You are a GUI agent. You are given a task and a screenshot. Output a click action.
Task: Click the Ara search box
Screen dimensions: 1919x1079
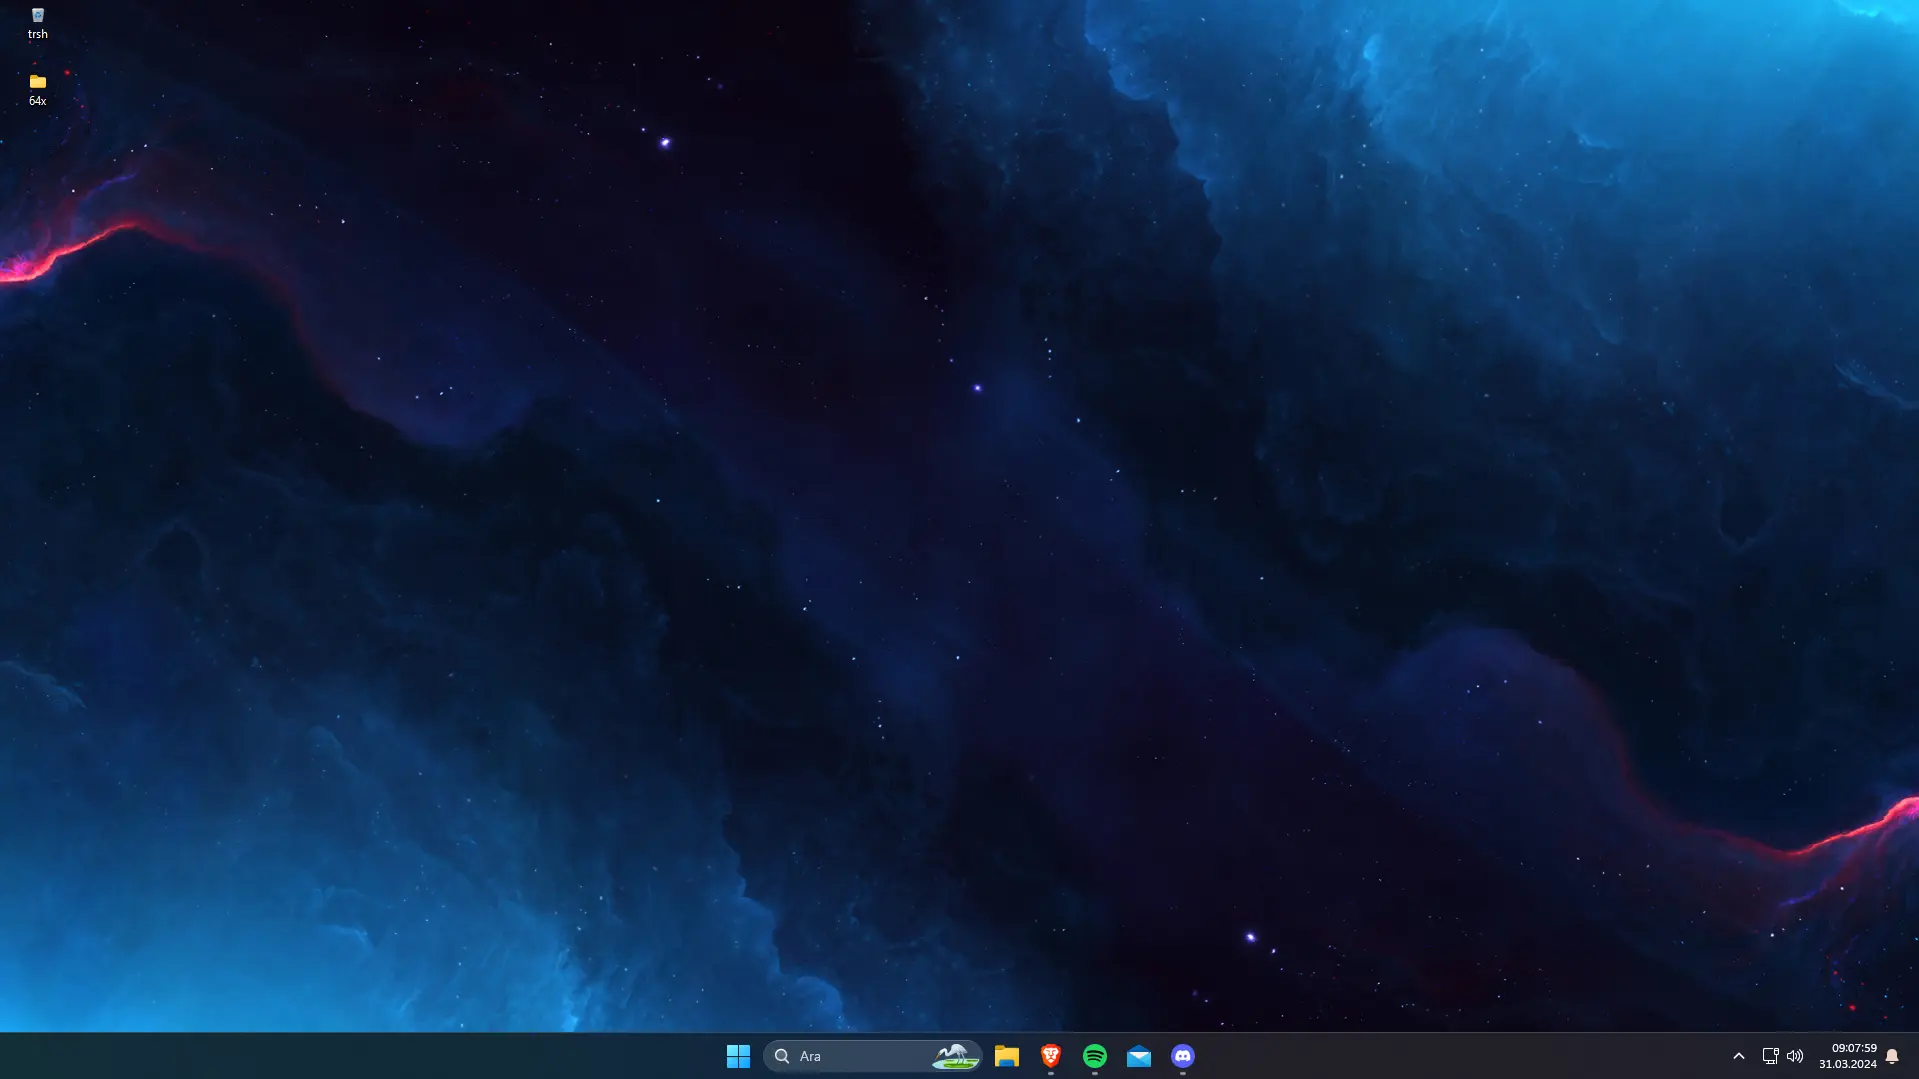(x=872, y=1056)
